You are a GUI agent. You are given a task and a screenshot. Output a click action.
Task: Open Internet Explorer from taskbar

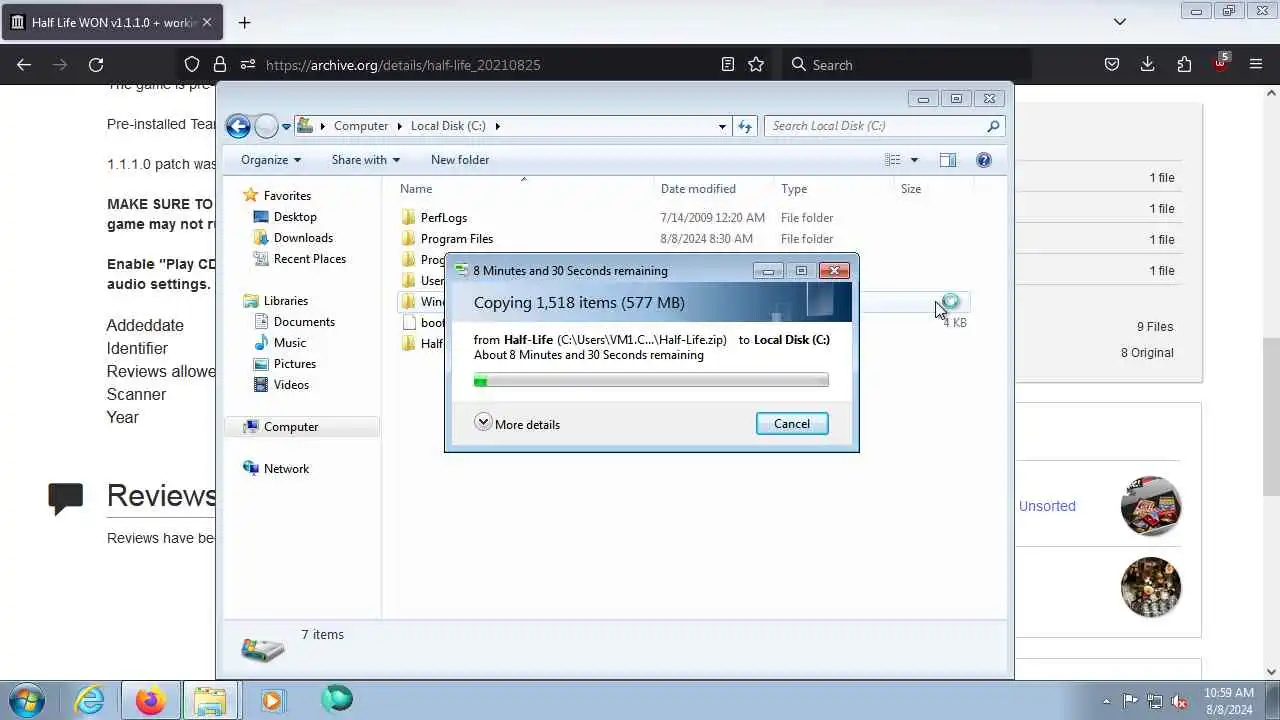pos(90,700)
